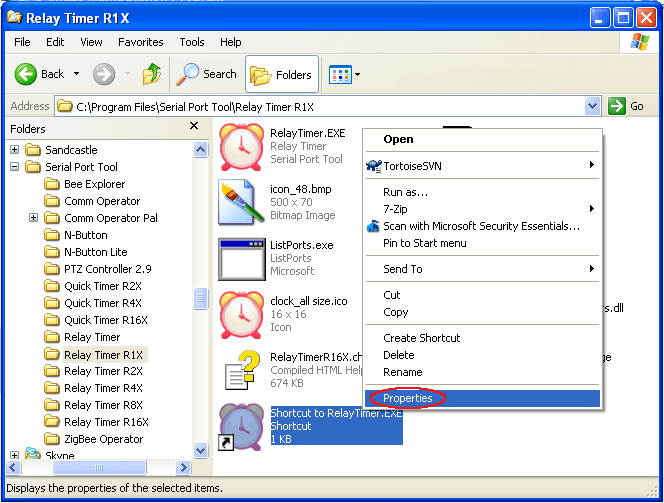The height and width of the screenshot is (503, 664).
Task: Click the ListPorts.exe window icon
Action: [x=241, y=259]
